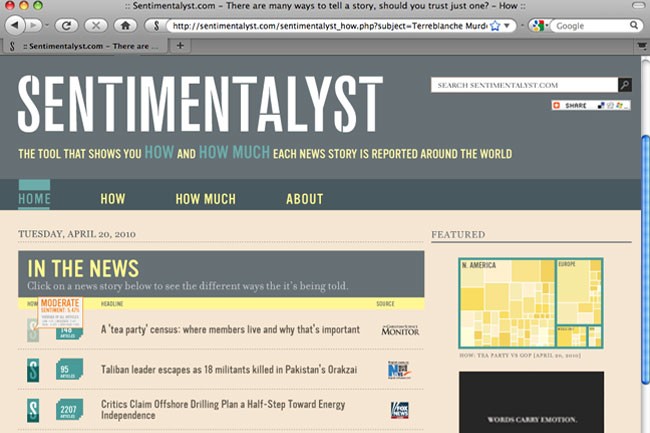Click the sentiment S icon on Offshore Drilling row
This screenshot has height=433, width=650.
(x=33, y=410)
